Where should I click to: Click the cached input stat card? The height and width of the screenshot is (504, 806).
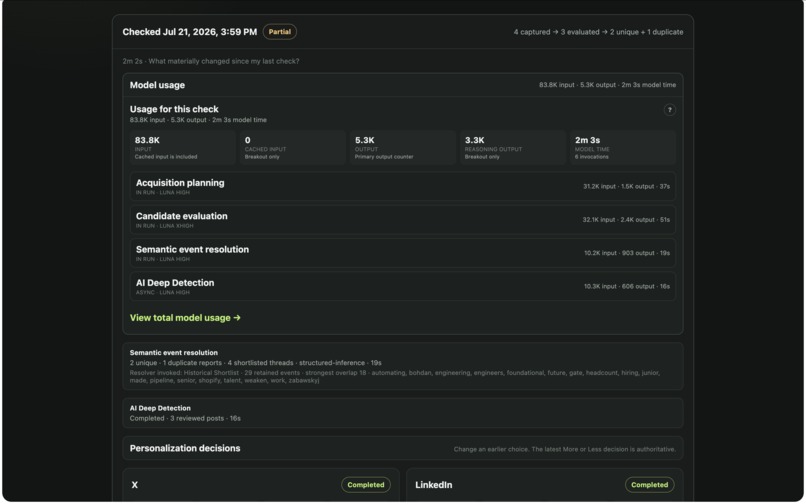coord(292,147)
